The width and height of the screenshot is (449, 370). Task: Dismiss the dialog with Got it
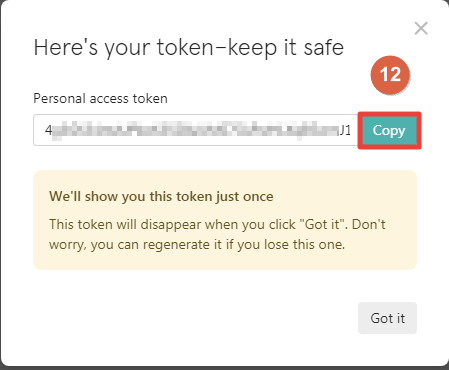[x=387, y=318]
